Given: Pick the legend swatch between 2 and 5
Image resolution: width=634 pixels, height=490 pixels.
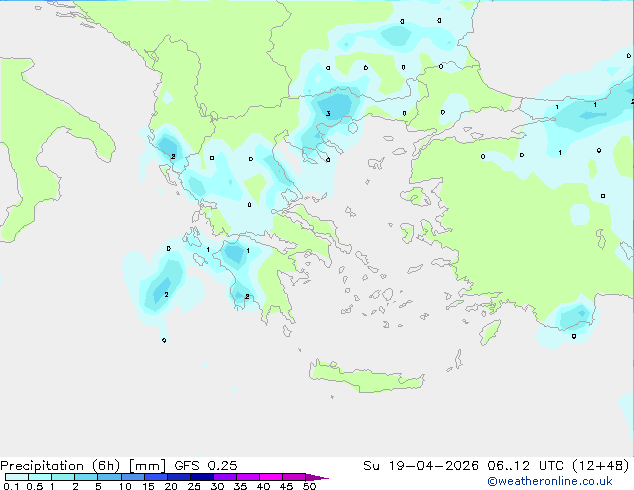Looking at the screenshot, I should coord(86,477).
